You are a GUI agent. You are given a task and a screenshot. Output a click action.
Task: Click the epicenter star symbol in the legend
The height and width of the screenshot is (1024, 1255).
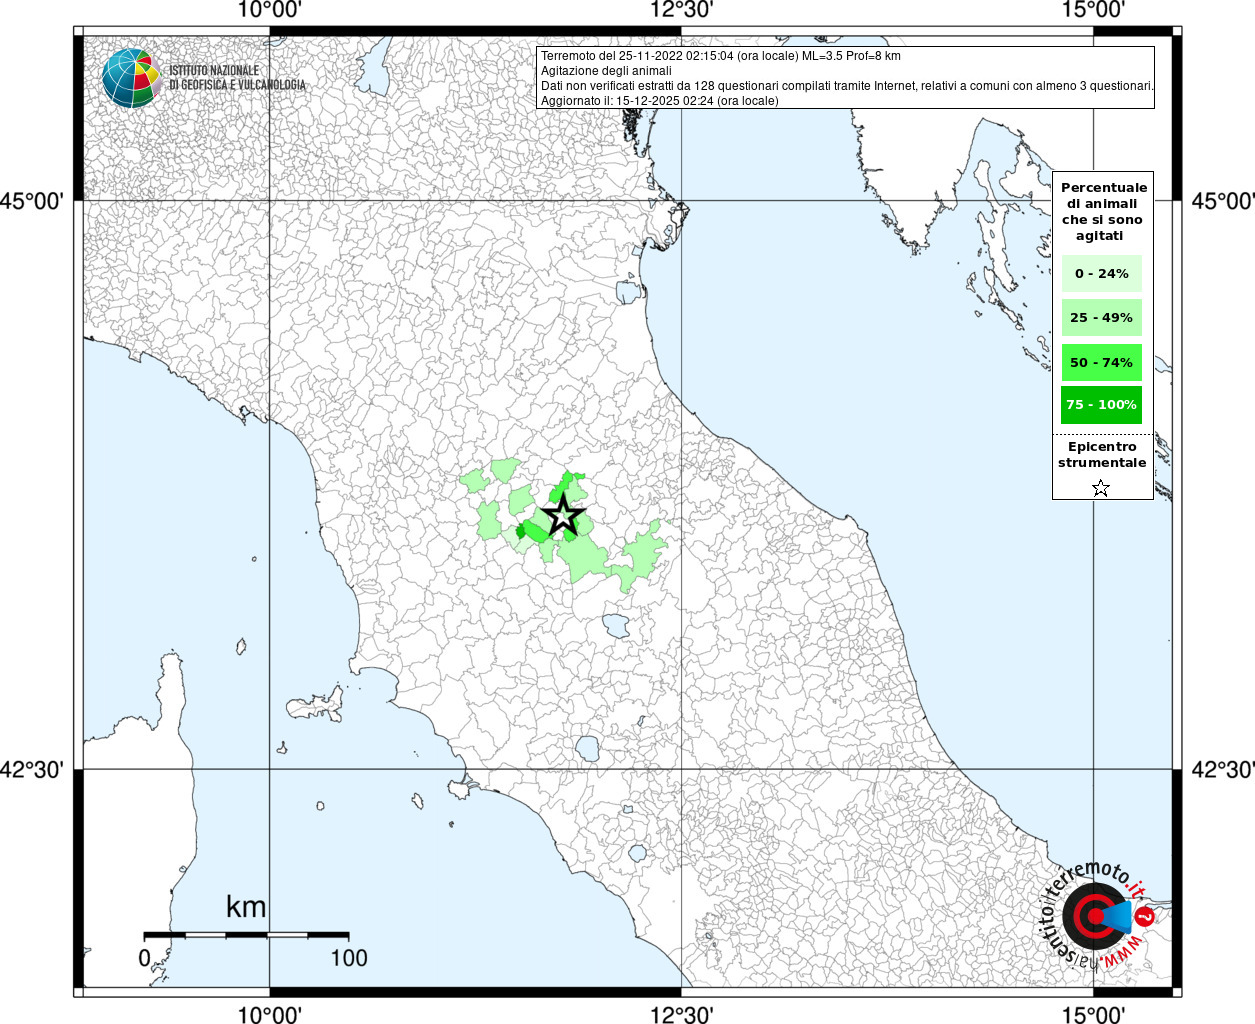coord(1101,488)
